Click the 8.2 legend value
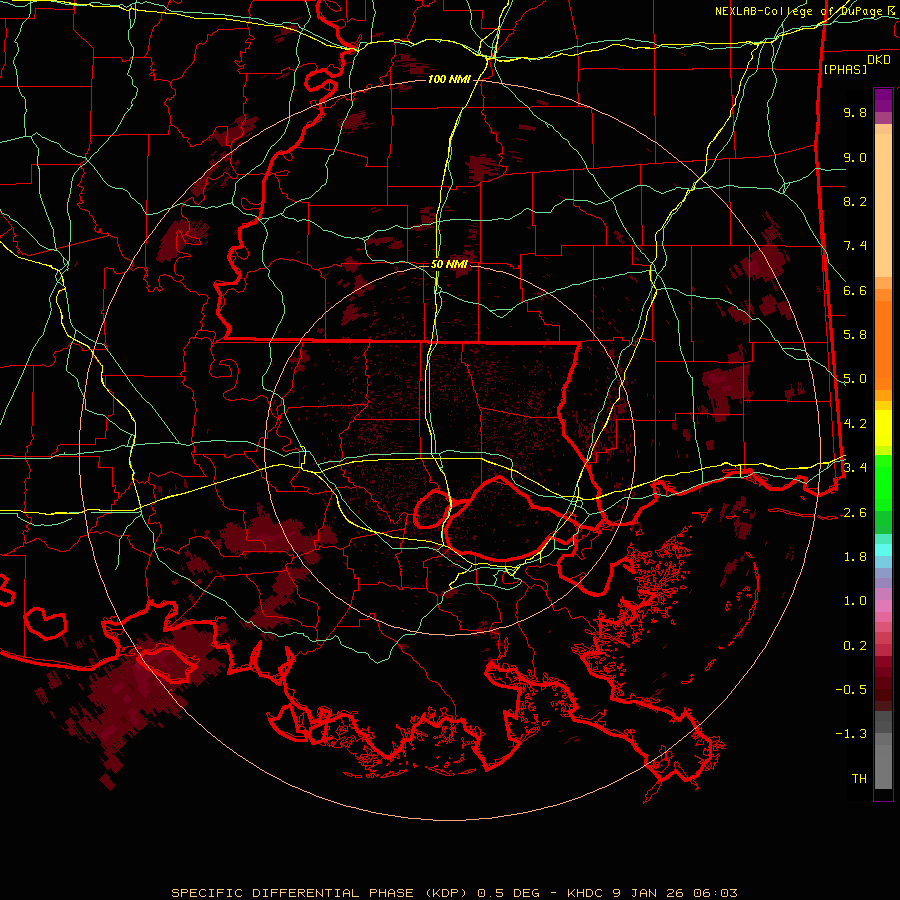Screen dimensions: 900x900 [855, 201]
